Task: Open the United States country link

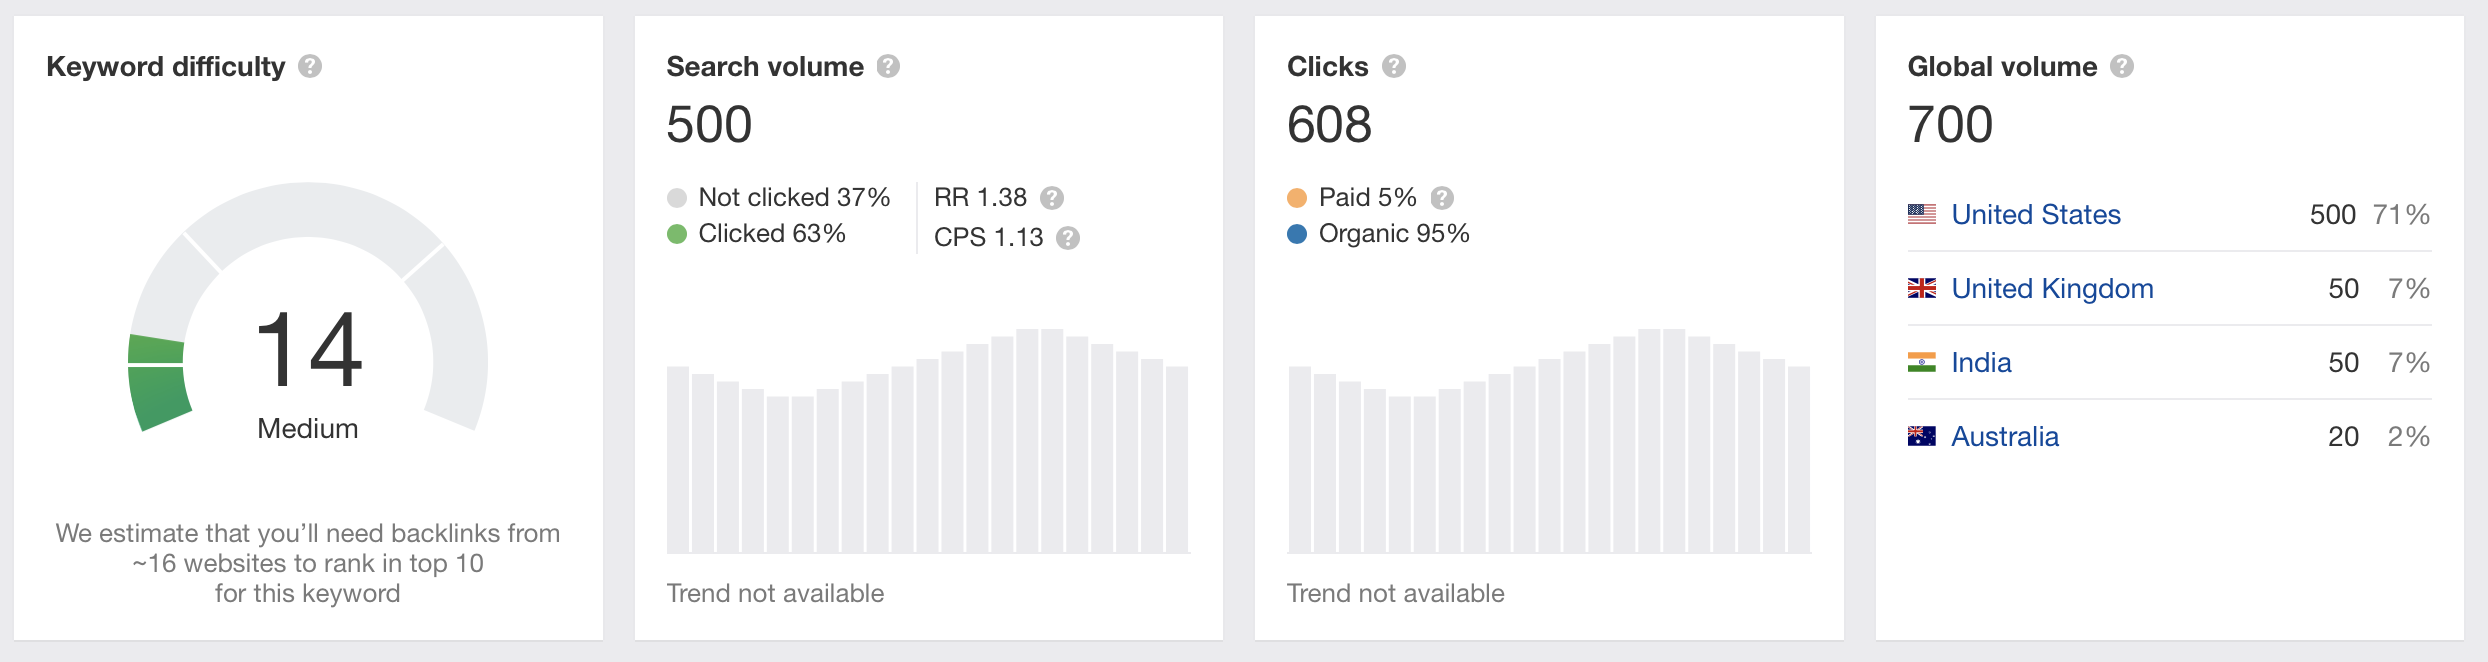Action: (x=2036, y=214)
